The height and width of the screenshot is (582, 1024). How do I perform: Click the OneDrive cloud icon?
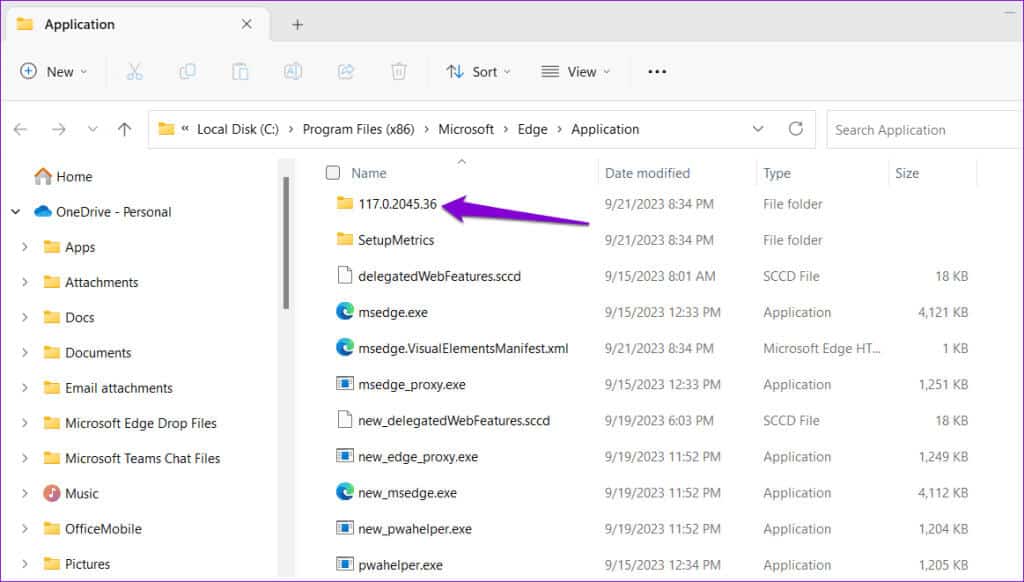coord(43,212)
